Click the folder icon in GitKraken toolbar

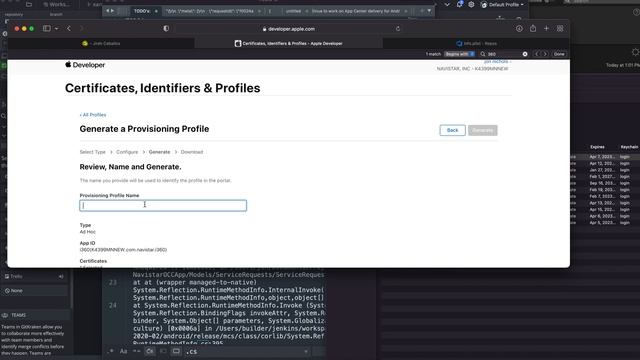click(29, 4)
